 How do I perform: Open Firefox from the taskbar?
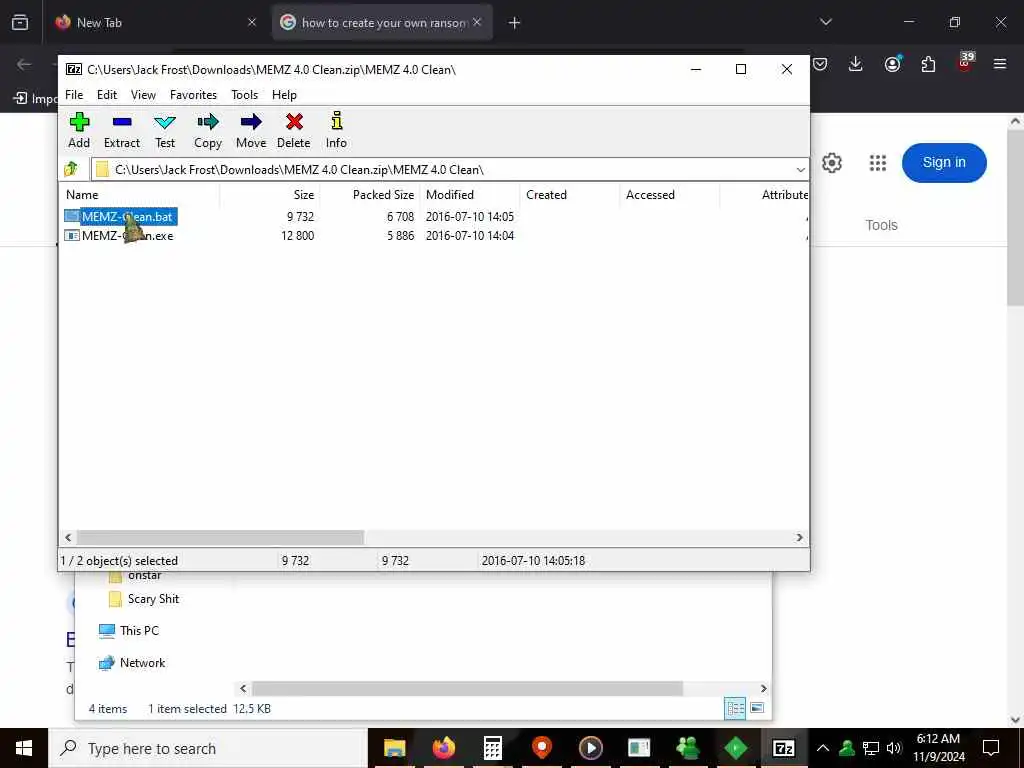coord(443,748)
